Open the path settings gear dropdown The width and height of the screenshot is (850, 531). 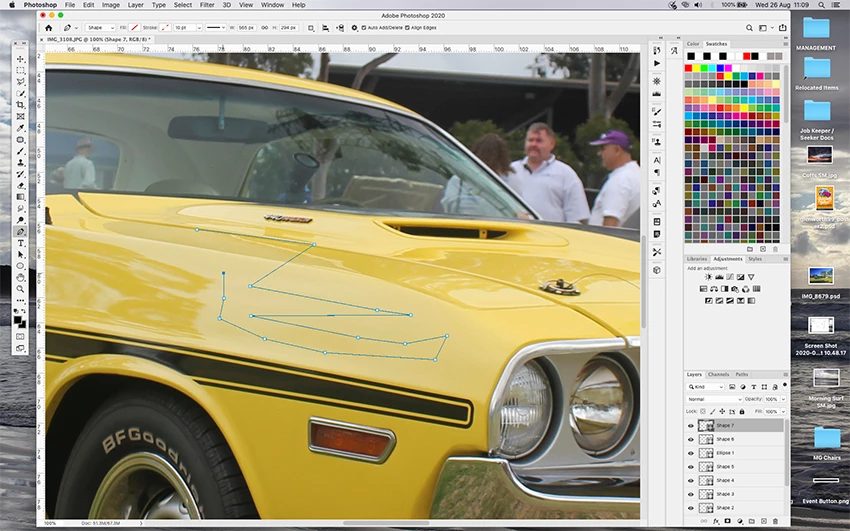[x=355, y=28]
